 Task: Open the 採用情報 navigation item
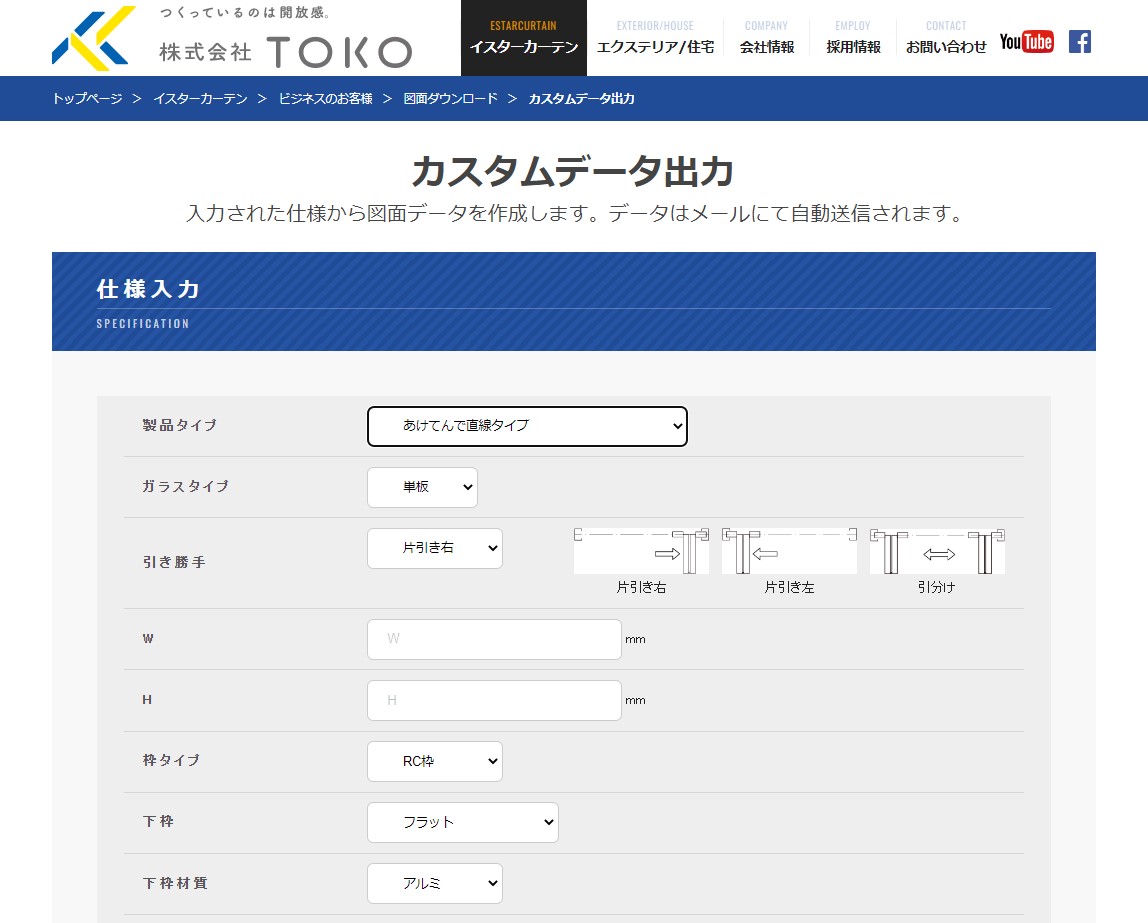[x=853, y=38]
